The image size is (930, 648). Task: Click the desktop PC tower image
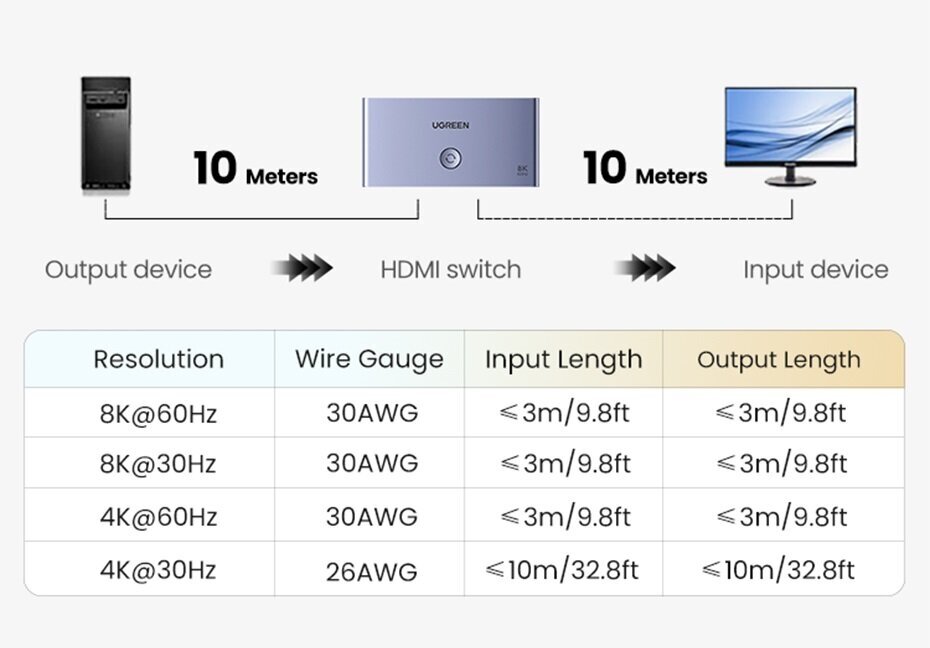coord(105,135)
